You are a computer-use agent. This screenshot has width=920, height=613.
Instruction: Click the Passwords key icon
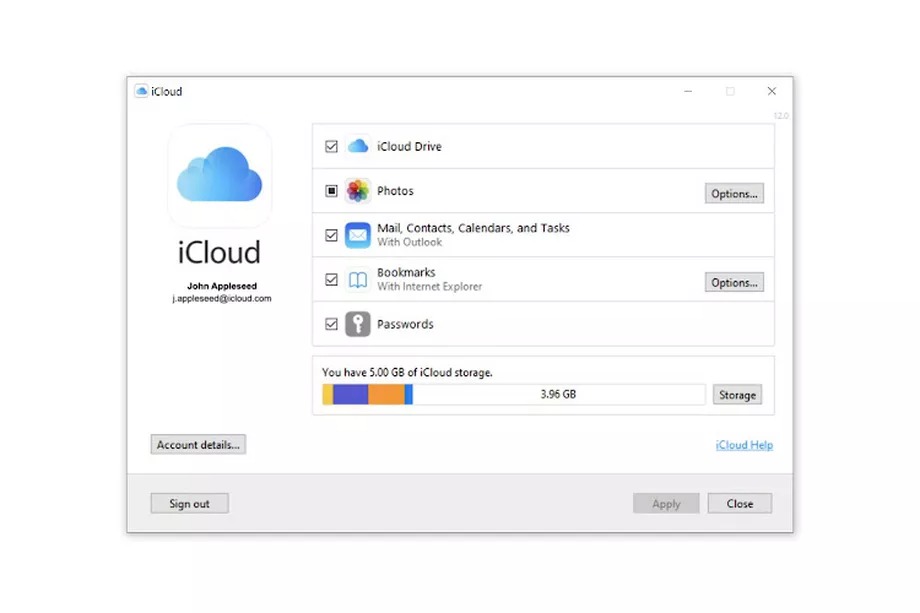pos(357,324)
